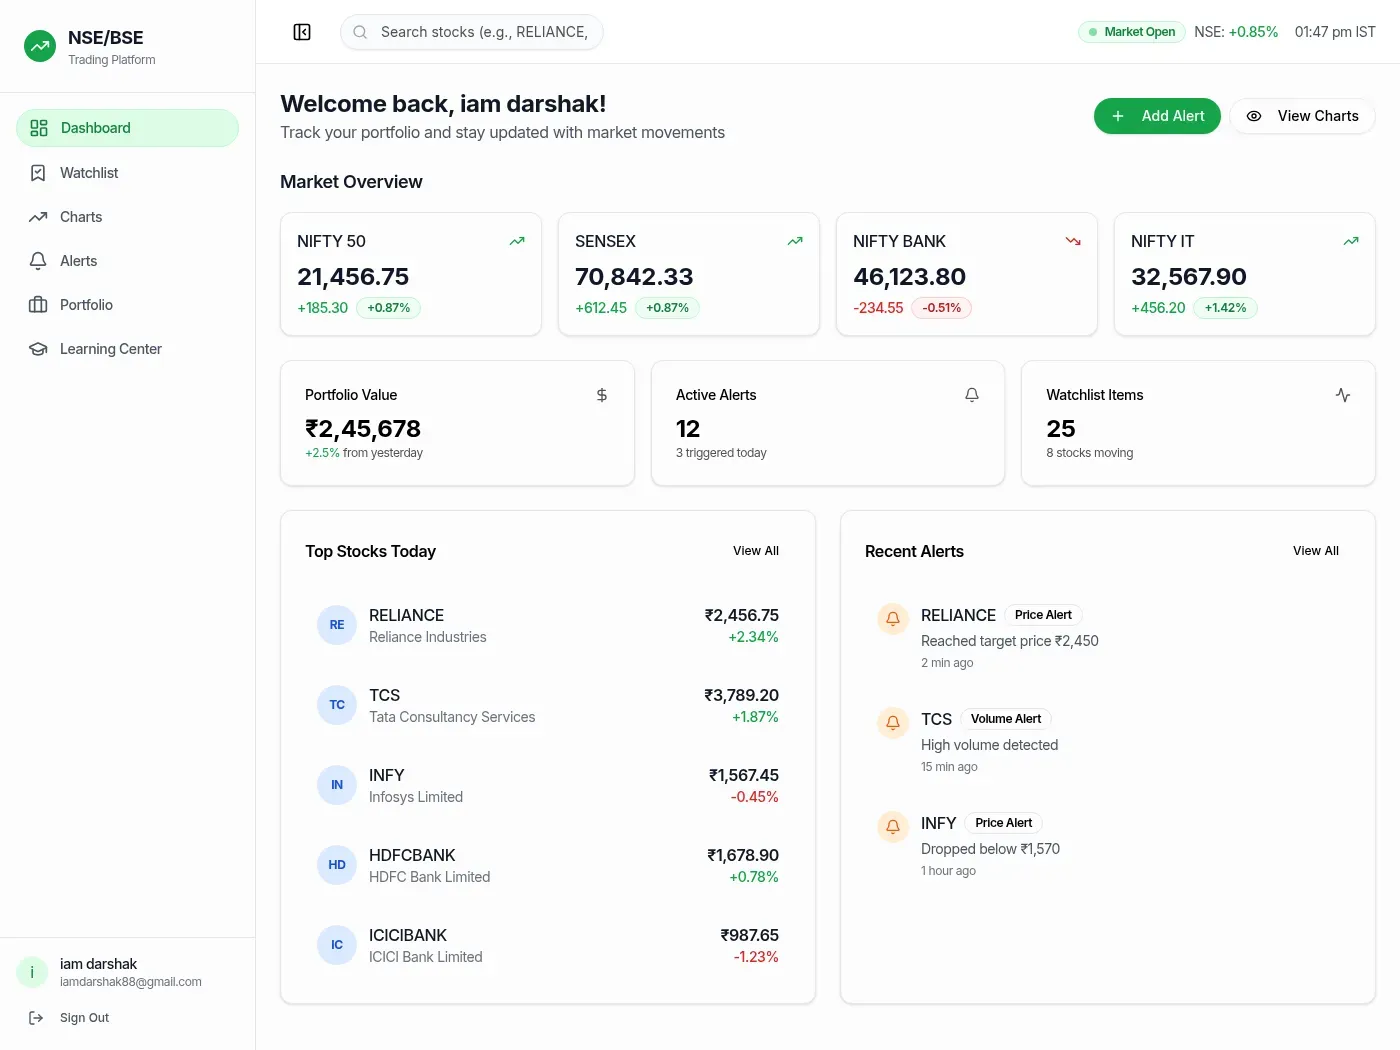
Task: Click the NIFTY BANK downtrend arrow icon
Action: pos(1073,241)
